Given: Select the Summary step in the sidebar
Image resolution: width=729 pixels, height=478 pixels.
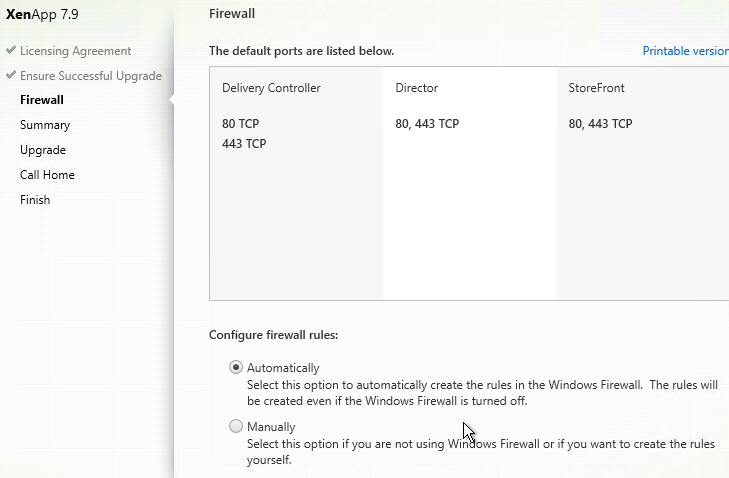Looking at the screenshot, I should [45, 125].
